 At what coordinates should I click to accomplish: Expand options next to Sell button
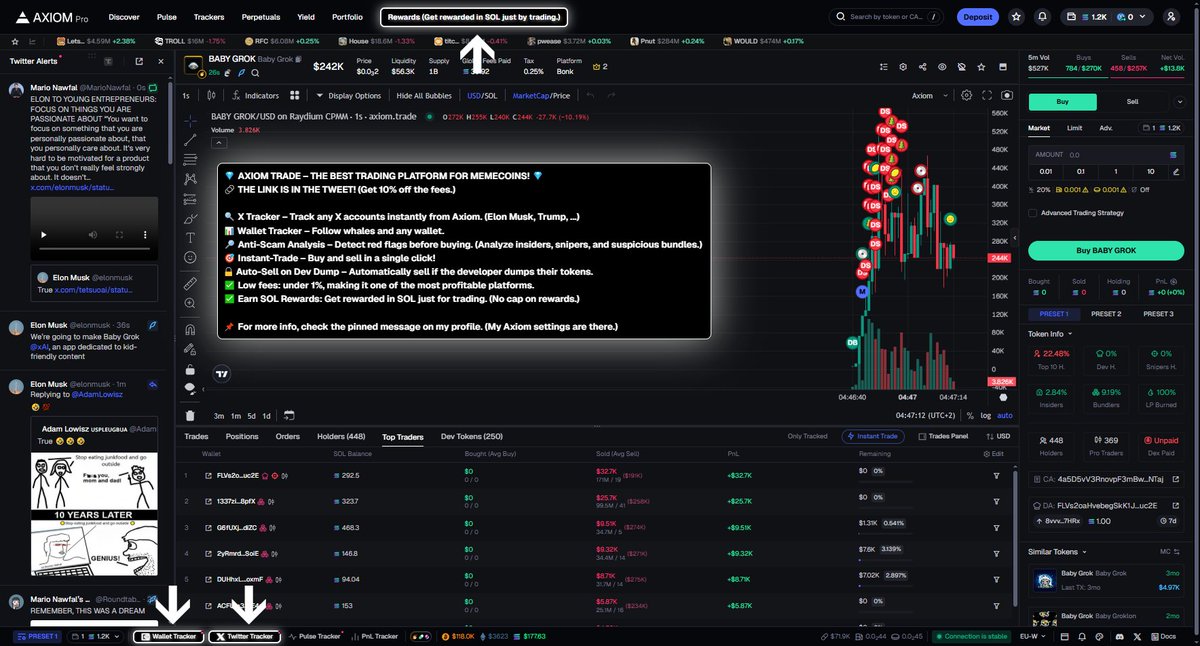1181,102
